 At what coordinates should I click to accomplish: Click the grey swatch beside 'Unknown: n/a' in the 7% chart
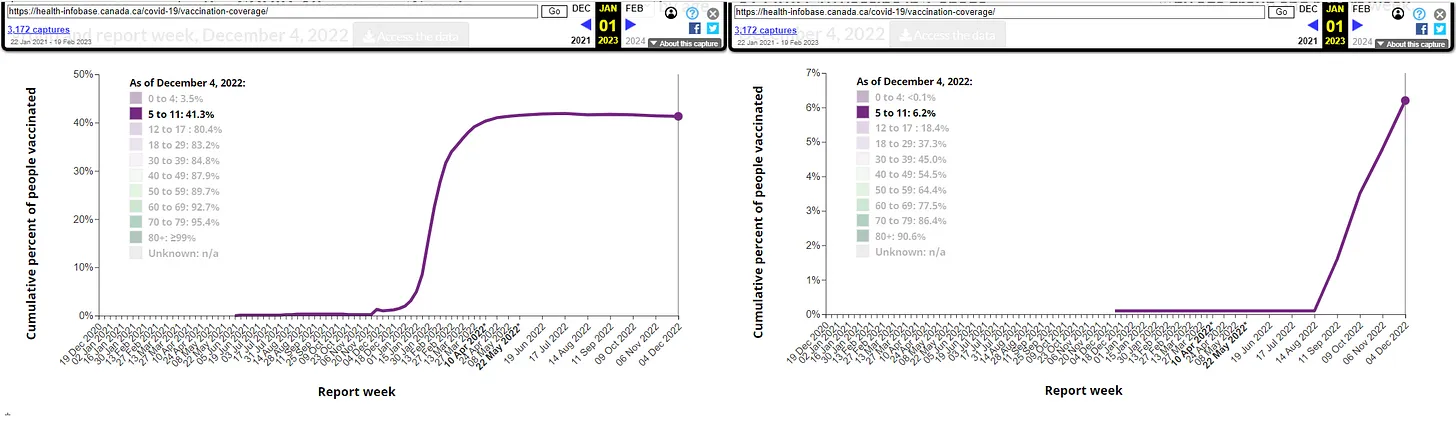(x=862, y=253)
